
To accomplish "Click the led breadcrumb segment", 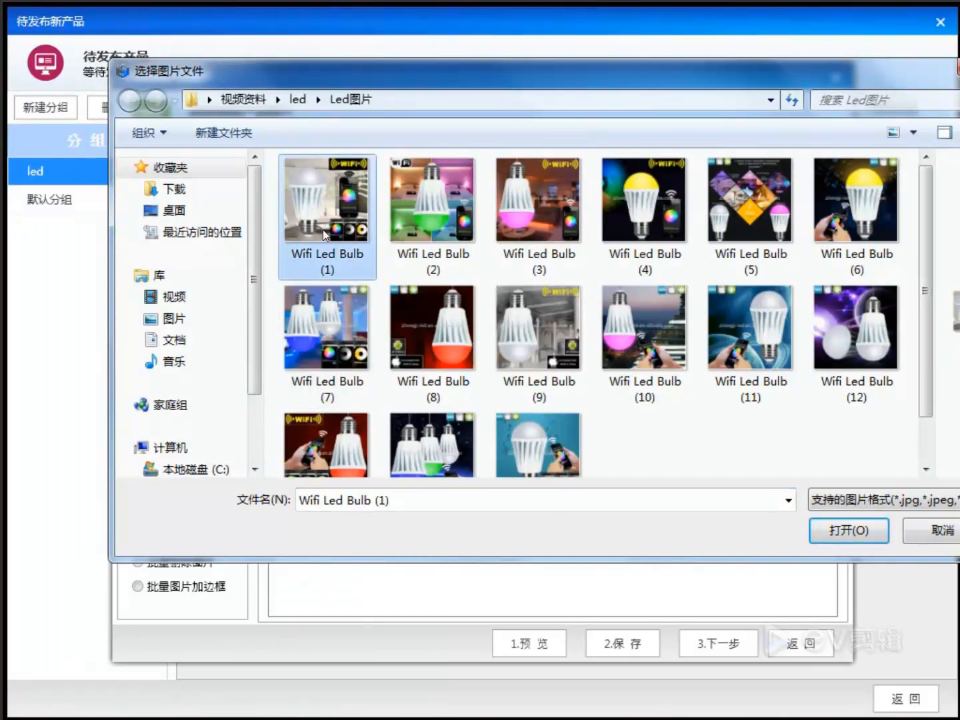I will click(298, 99).
